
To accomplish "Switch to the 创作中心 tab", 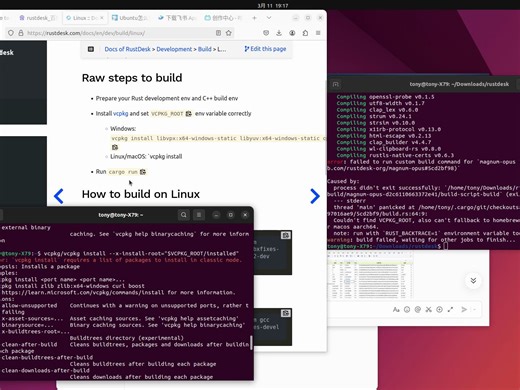I will pos(223,18).
